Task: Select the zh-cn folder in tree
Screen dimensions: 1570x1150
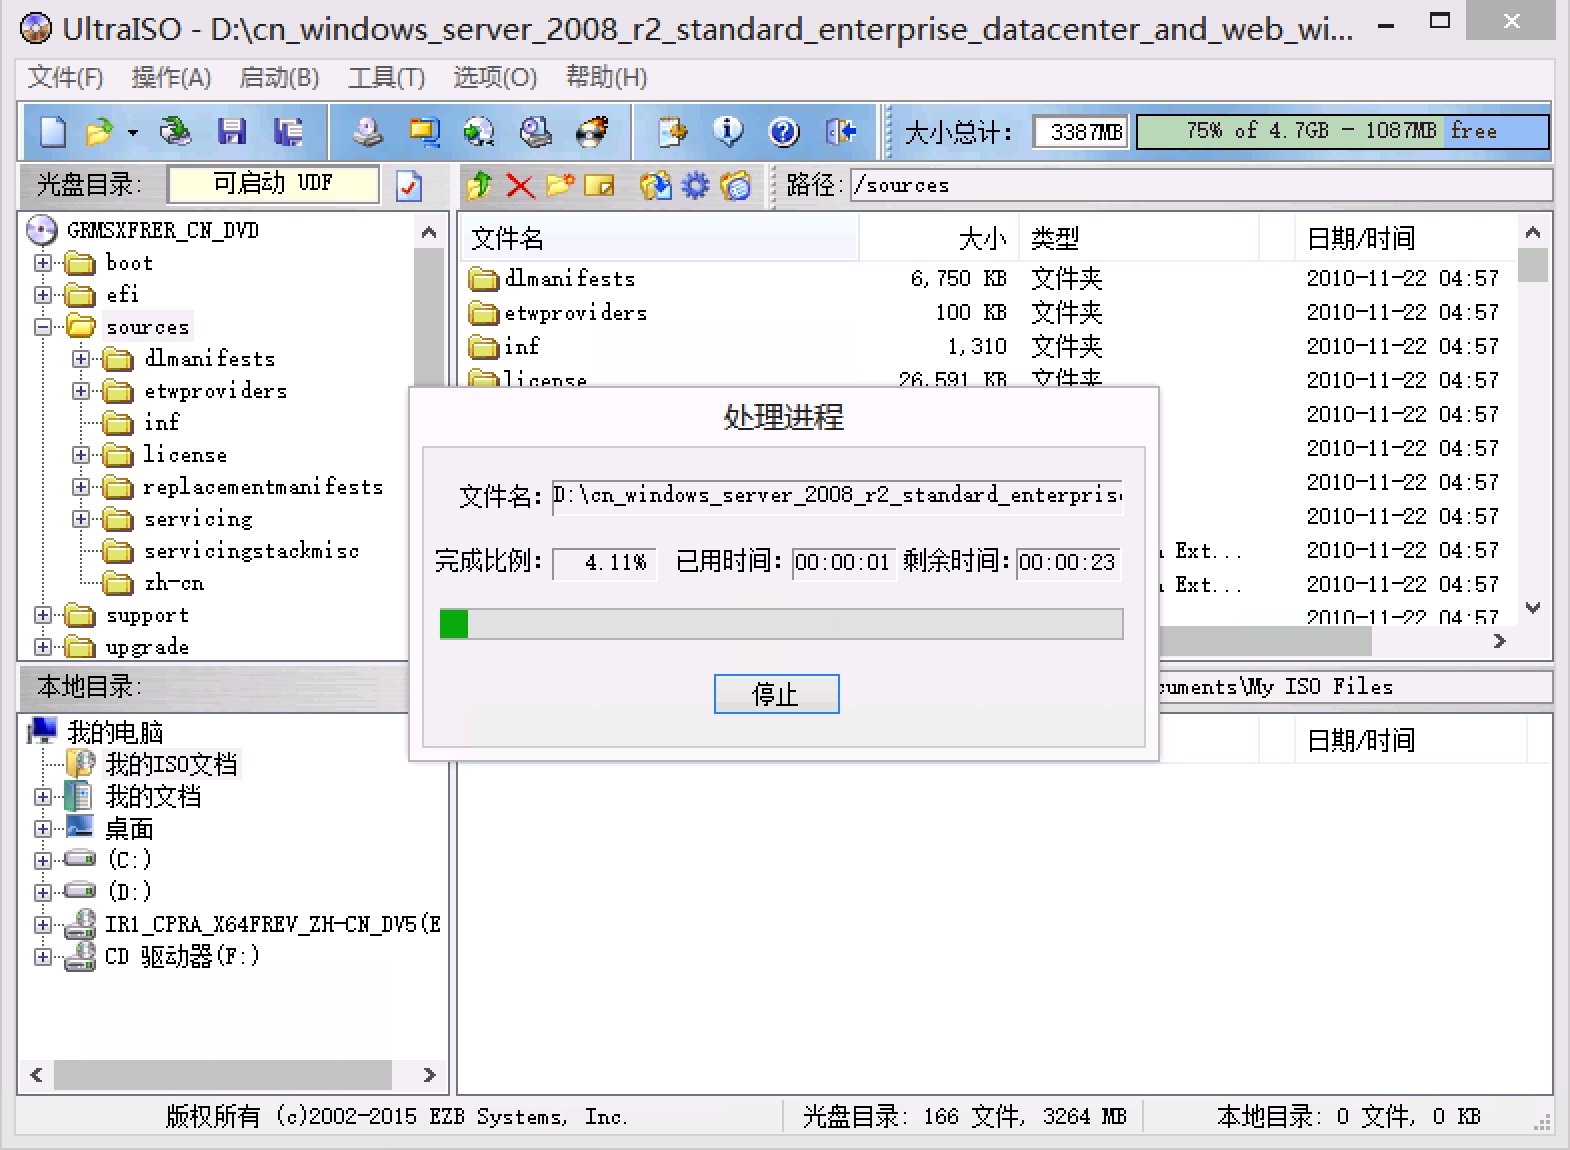Action: pos(174,583)
